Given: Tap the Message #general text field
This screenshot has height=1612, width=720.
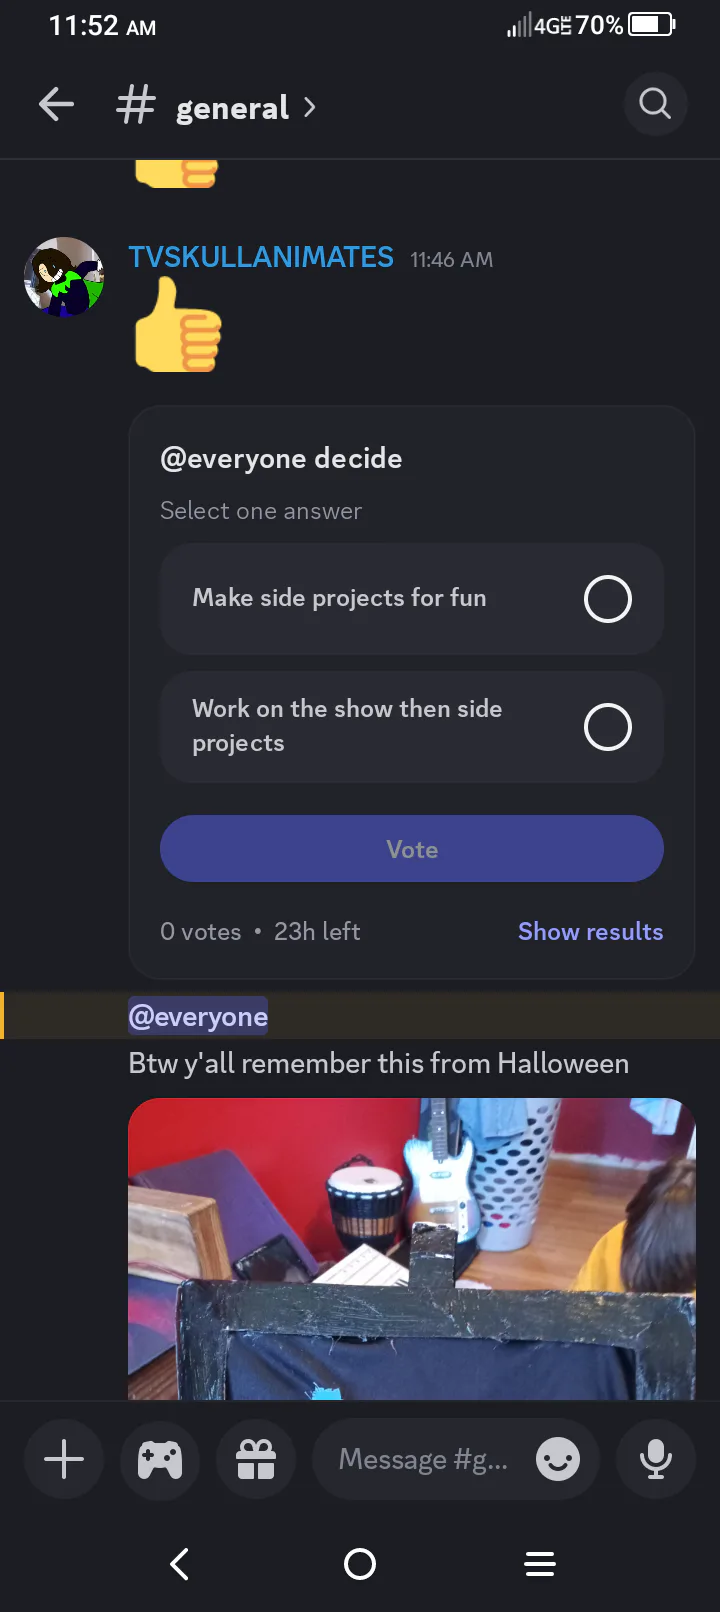Looking at the screenshot, I should [424, 1459].
